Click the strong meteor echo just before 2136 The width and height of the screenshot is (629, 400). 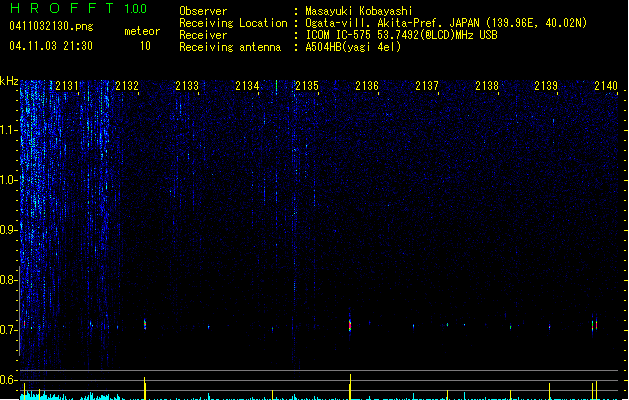pyautogui.click(x=350, y=325)
